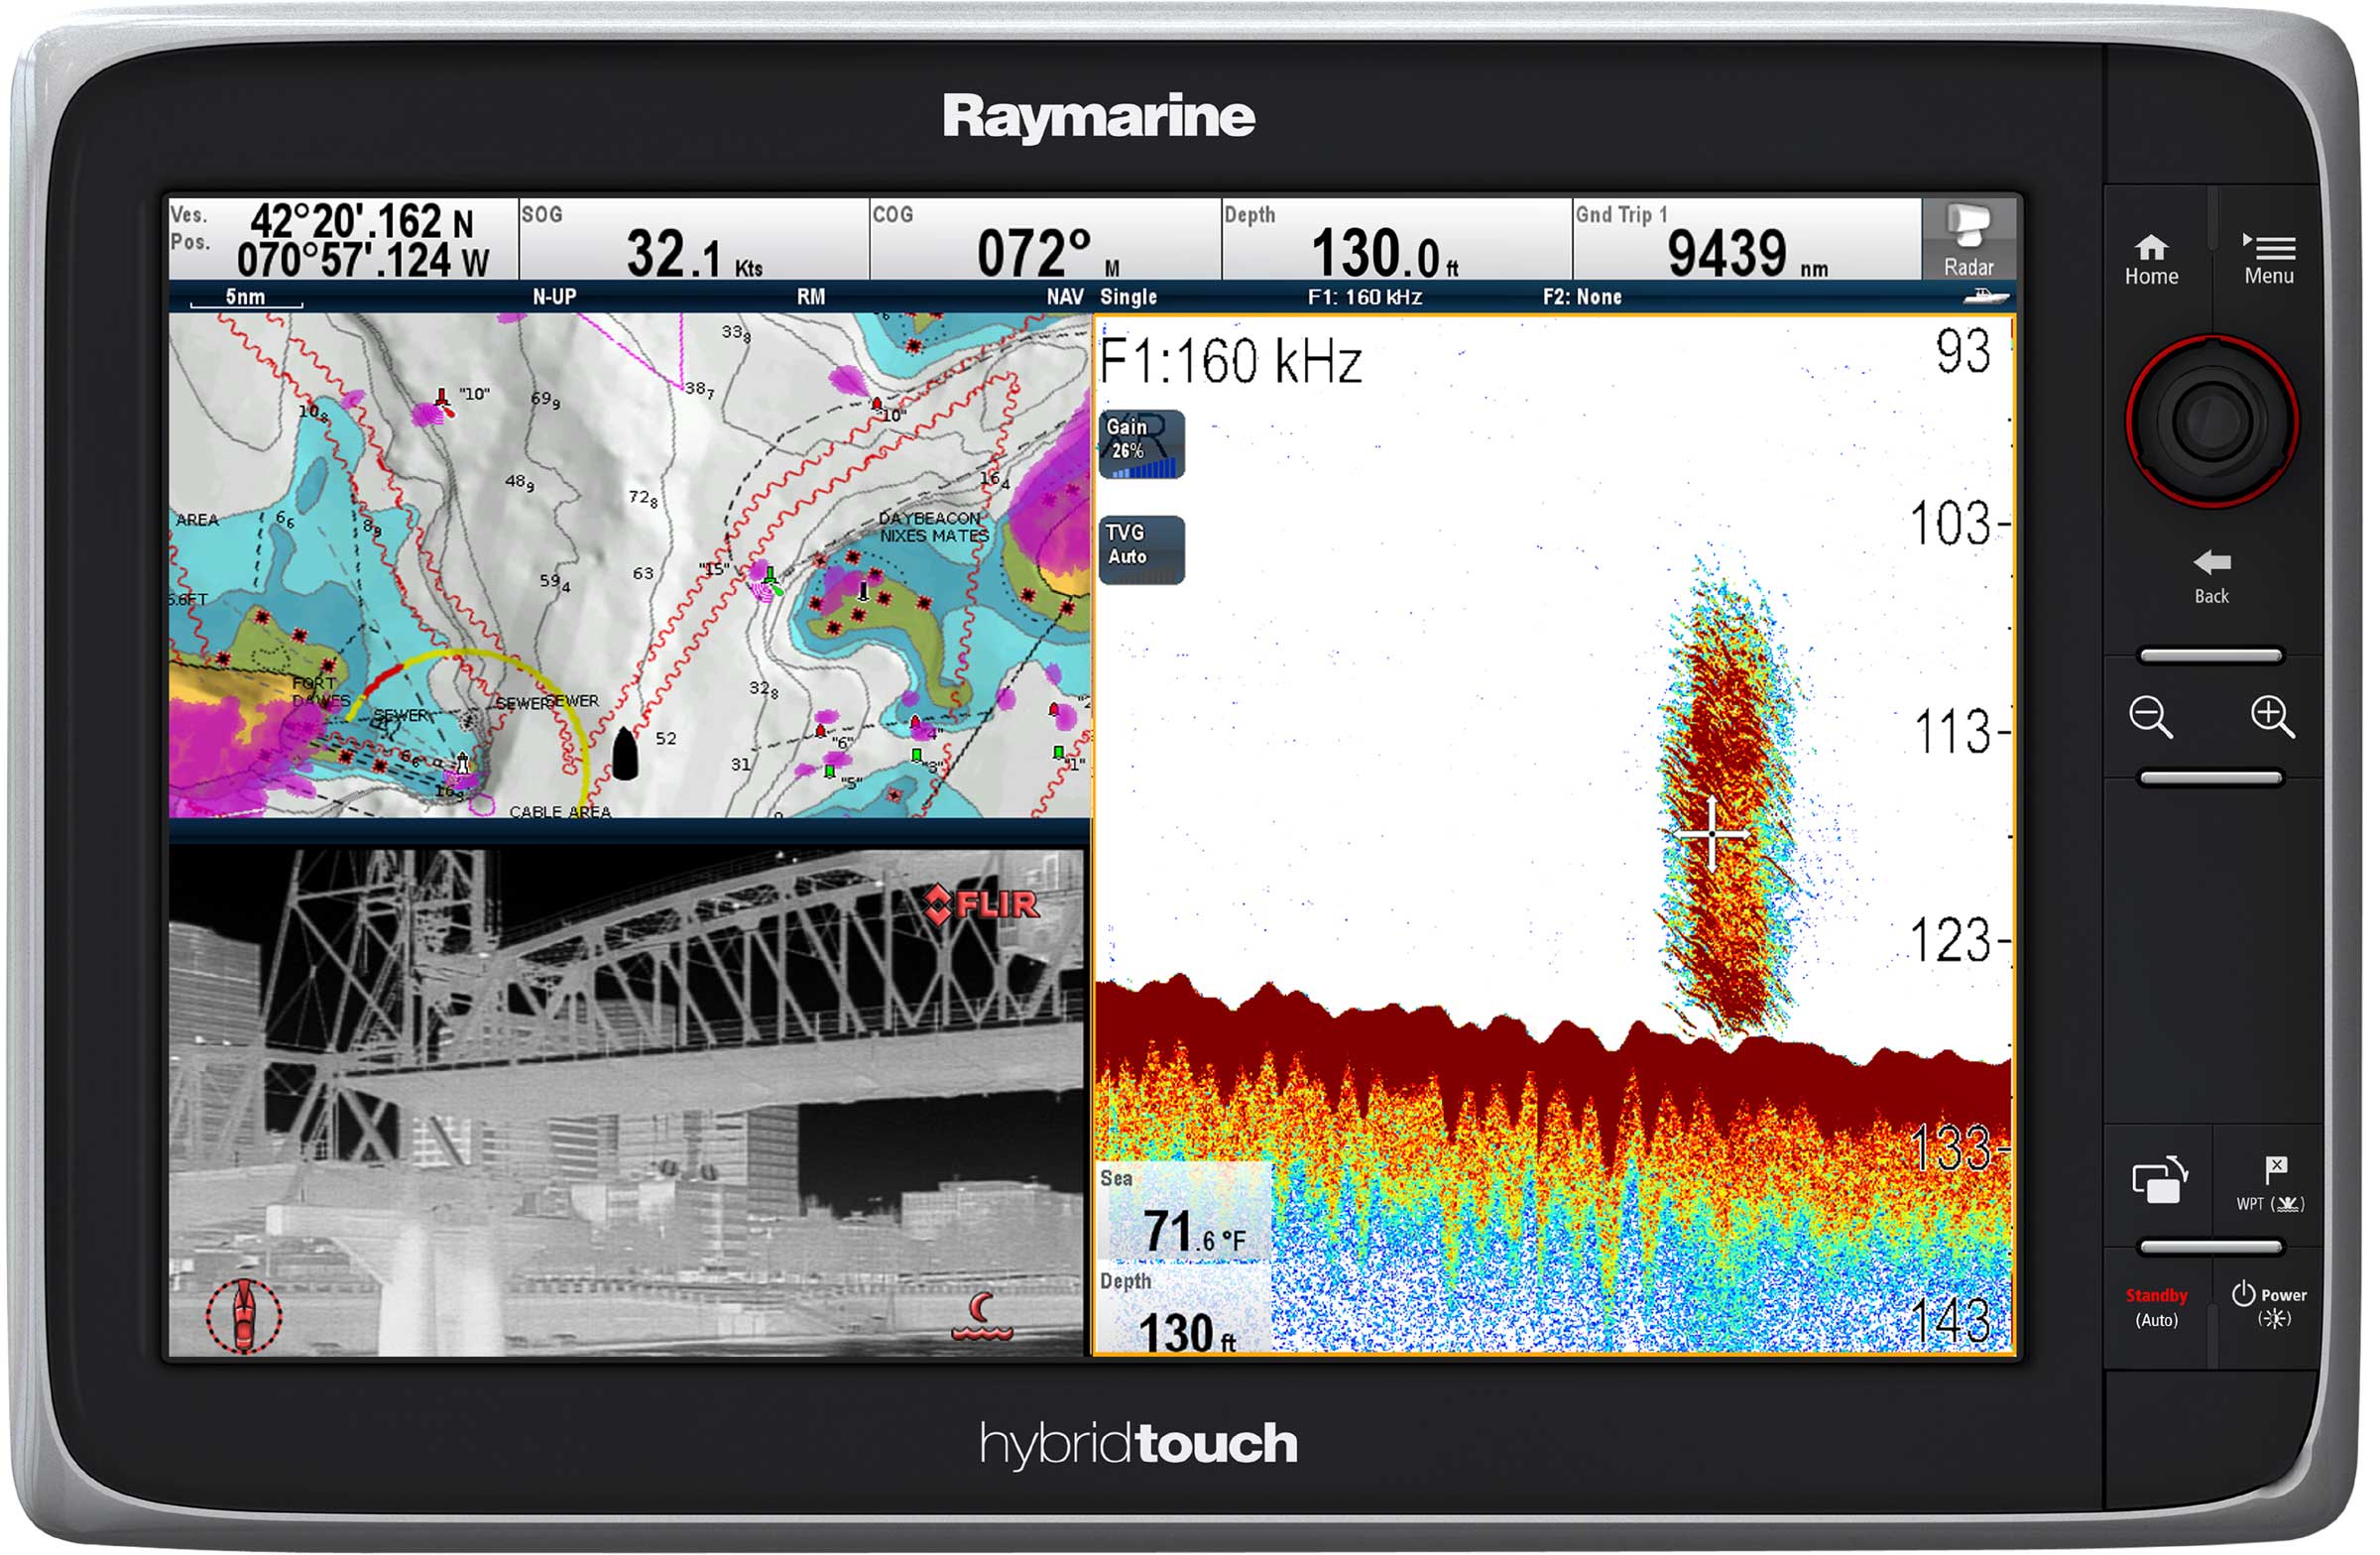Toggle the N-UP chart orientation indicator
This screenshot has height=1555, width=2380.
click(554, 297)
